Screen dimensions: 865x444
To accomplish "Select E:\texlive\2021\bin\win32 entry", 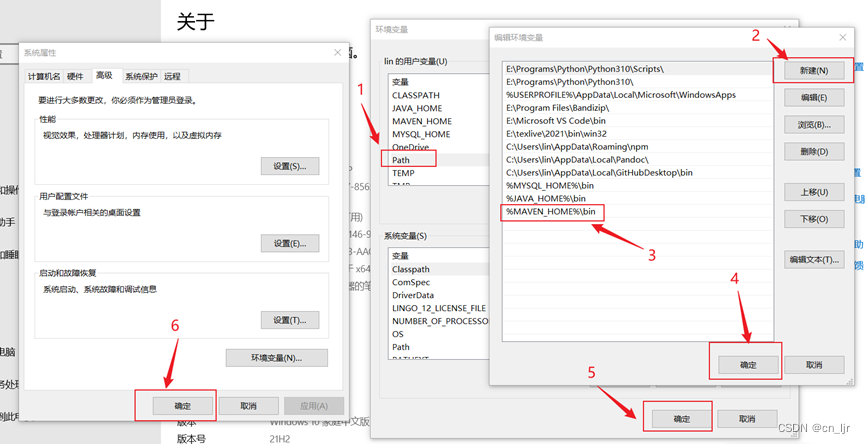I will 638,133.
